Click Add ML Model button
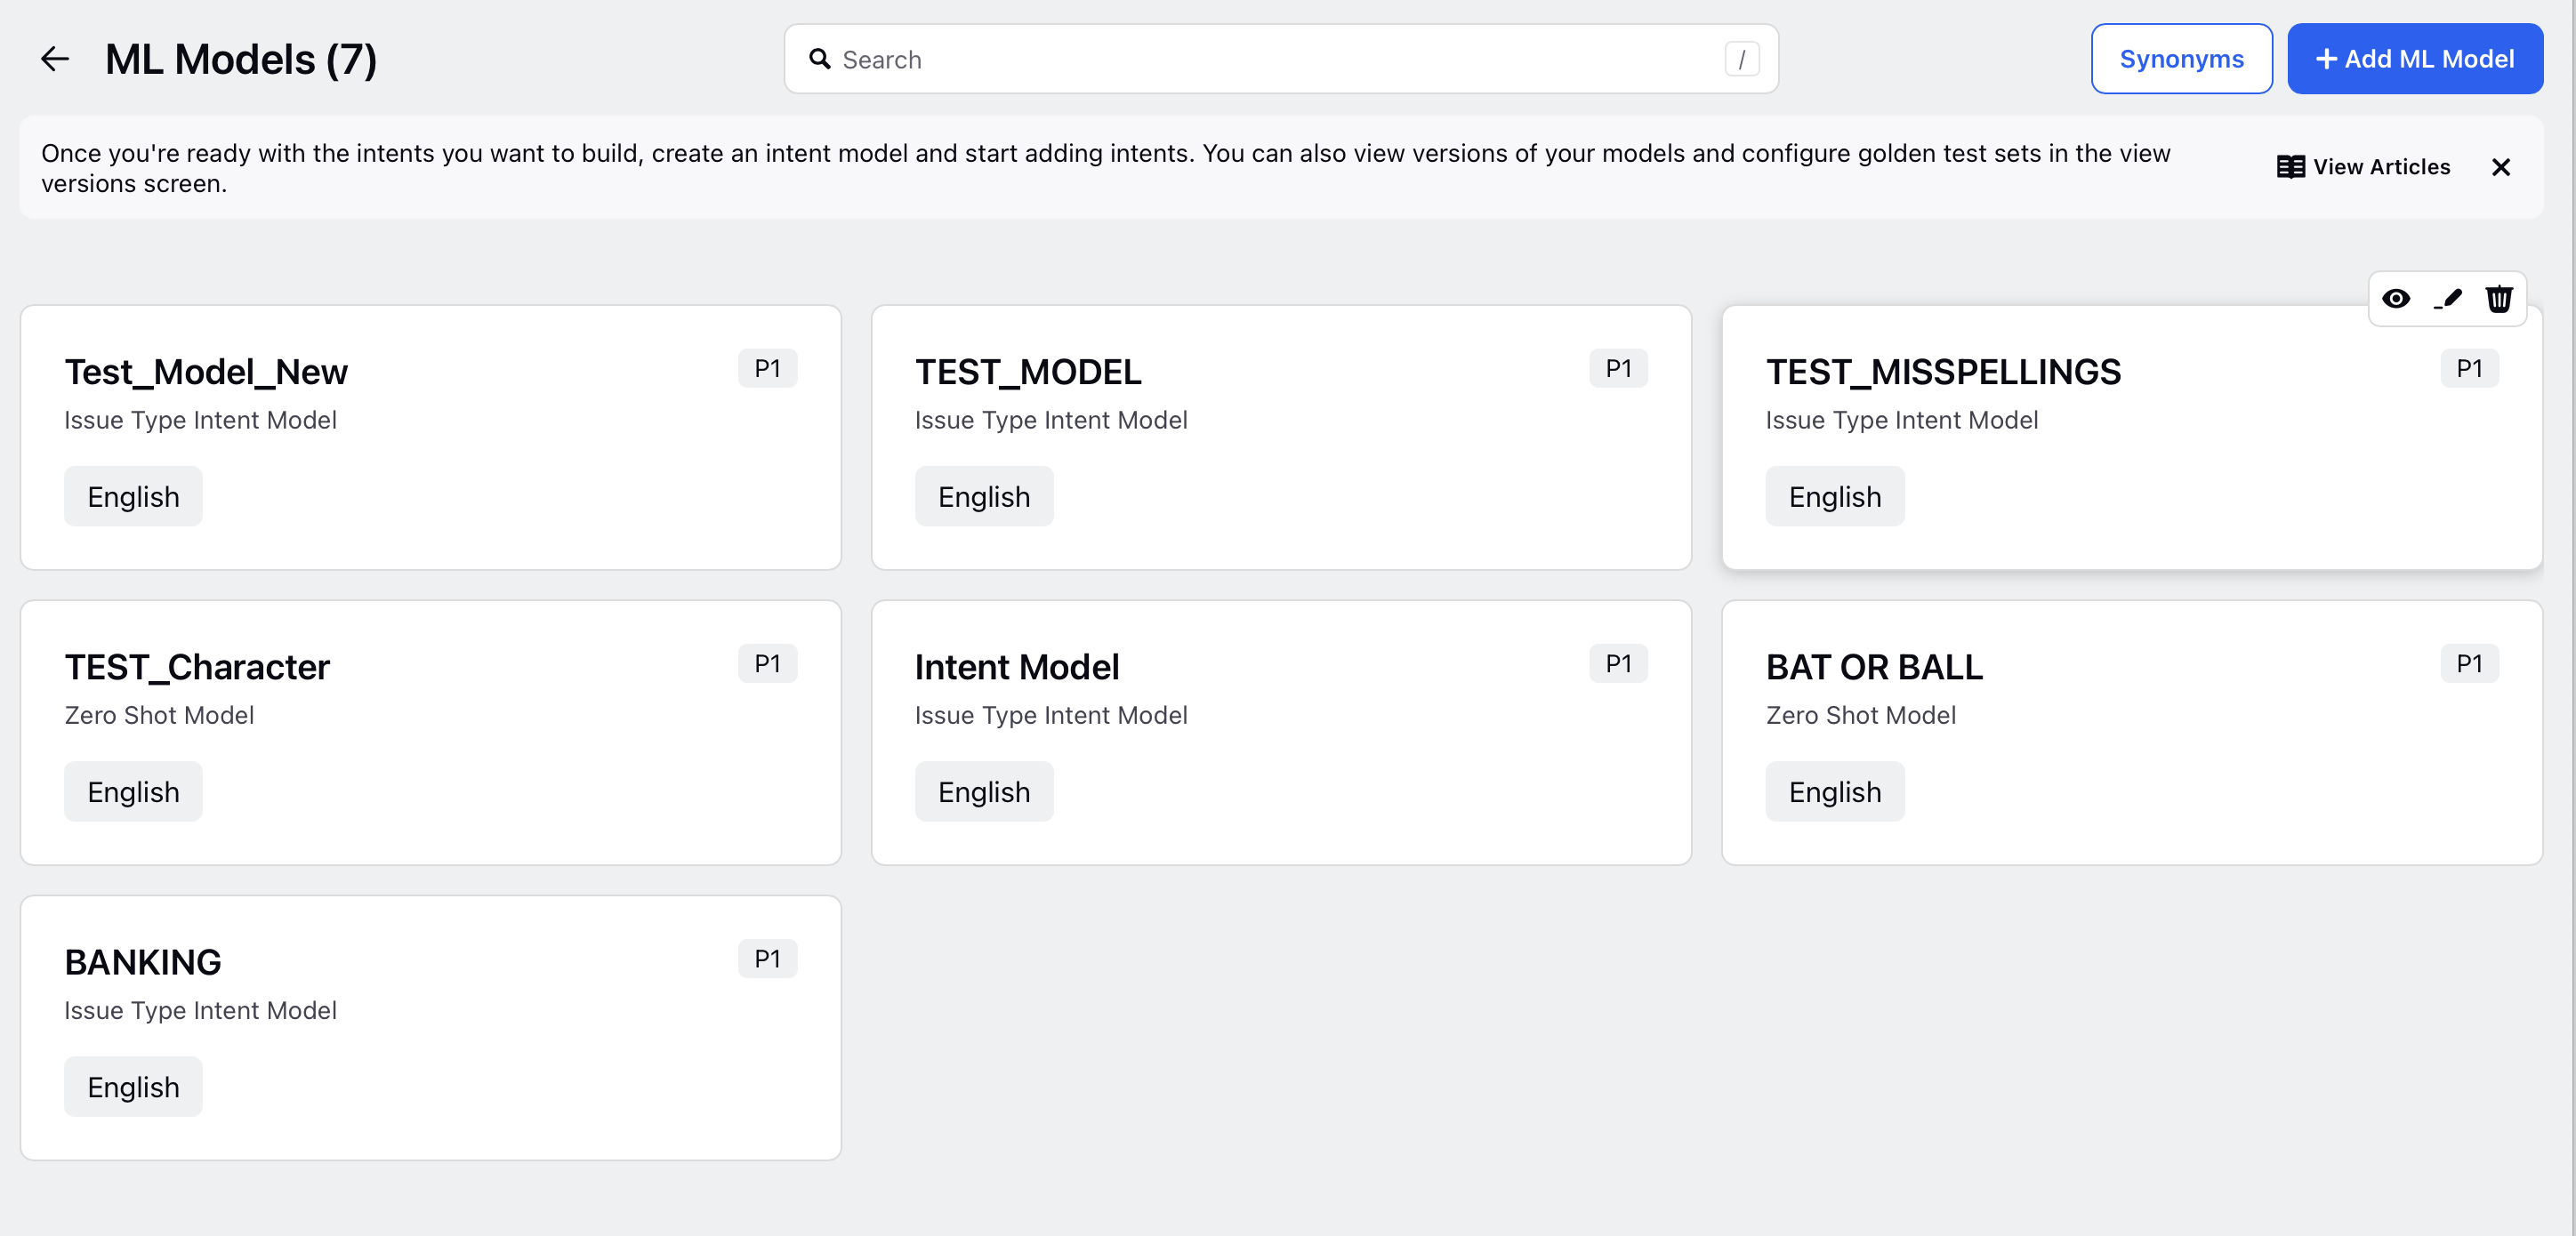This screenshot has width=2576, height=1236. [2415, 59]
